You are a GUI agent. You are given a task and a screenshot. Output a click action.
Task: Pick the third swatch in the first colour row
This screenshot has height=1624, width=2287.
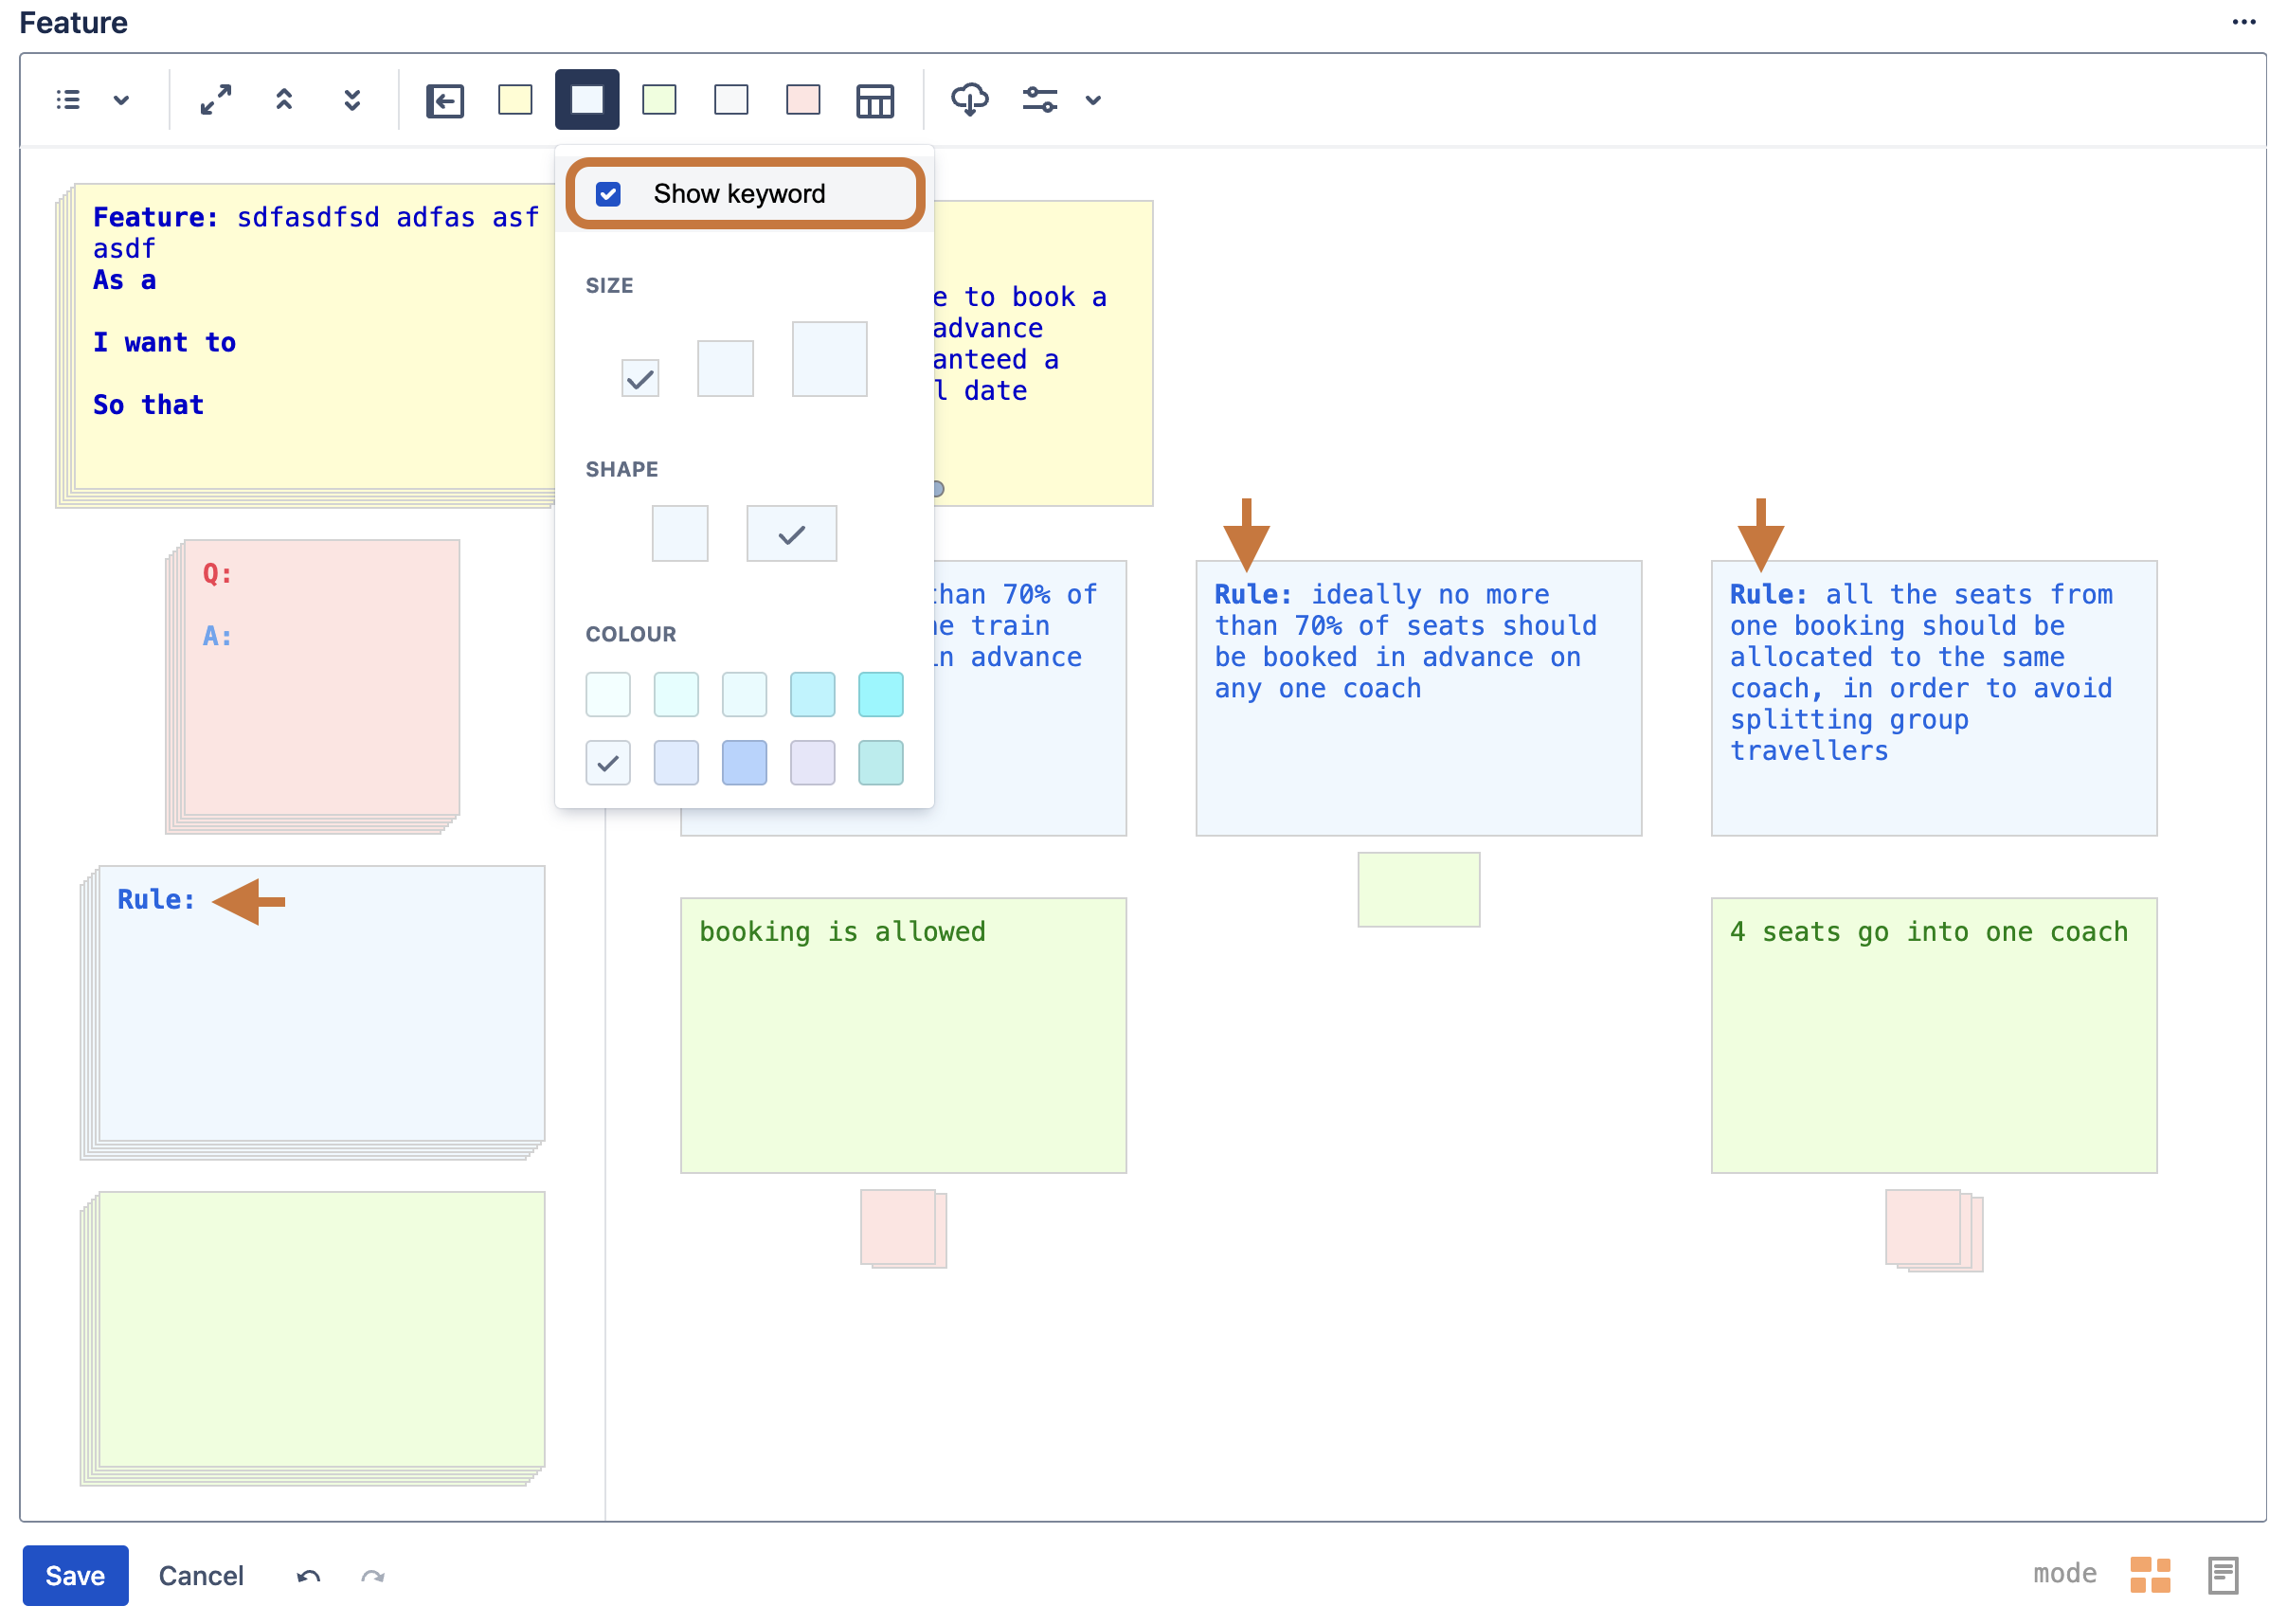click(x=744, y=694)
